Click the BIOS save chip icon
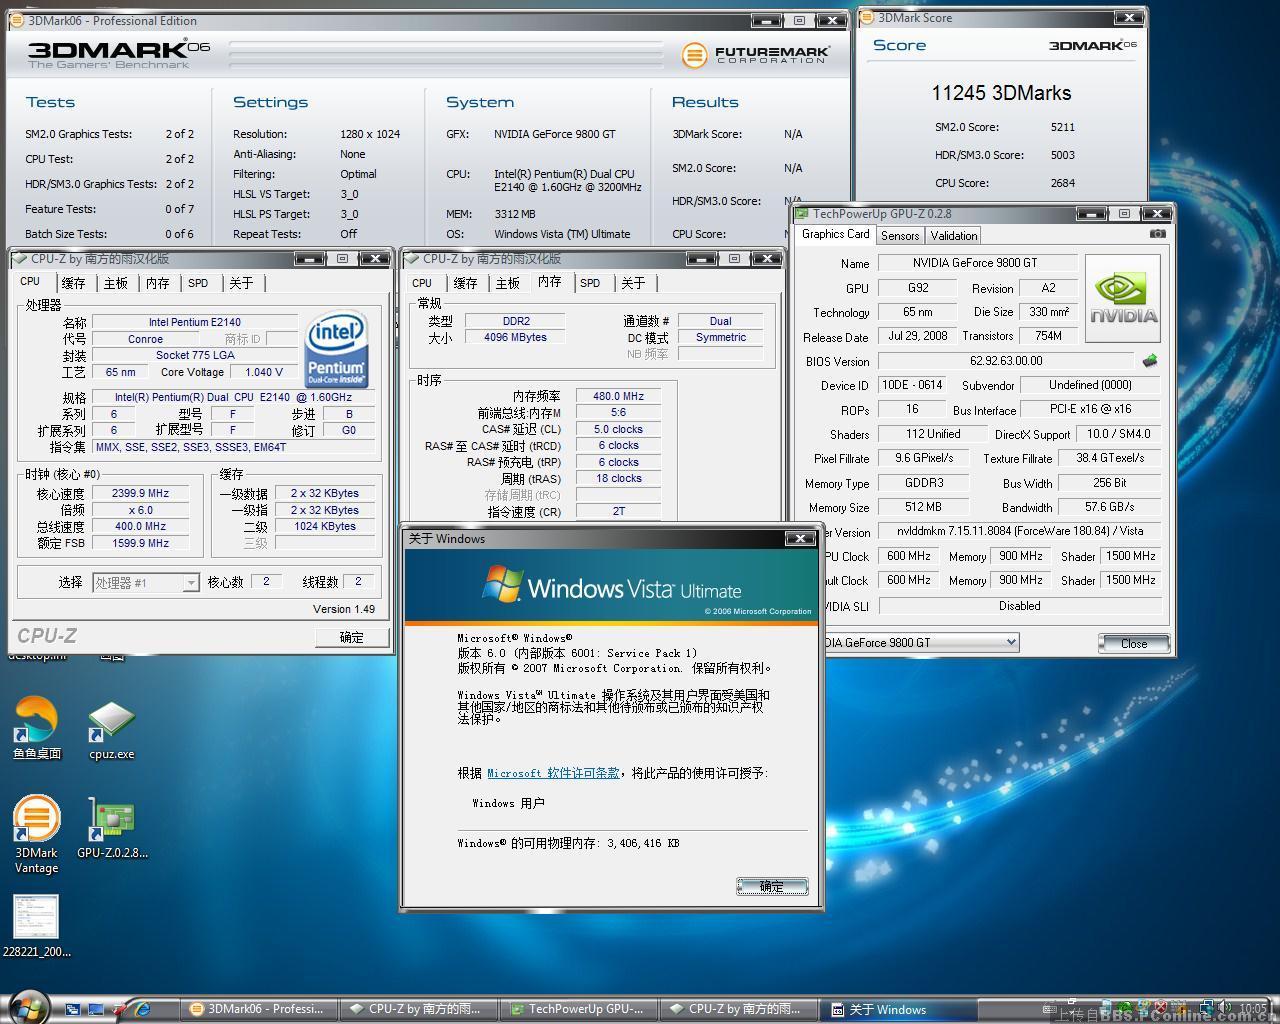 click(x=1150, y=361)
